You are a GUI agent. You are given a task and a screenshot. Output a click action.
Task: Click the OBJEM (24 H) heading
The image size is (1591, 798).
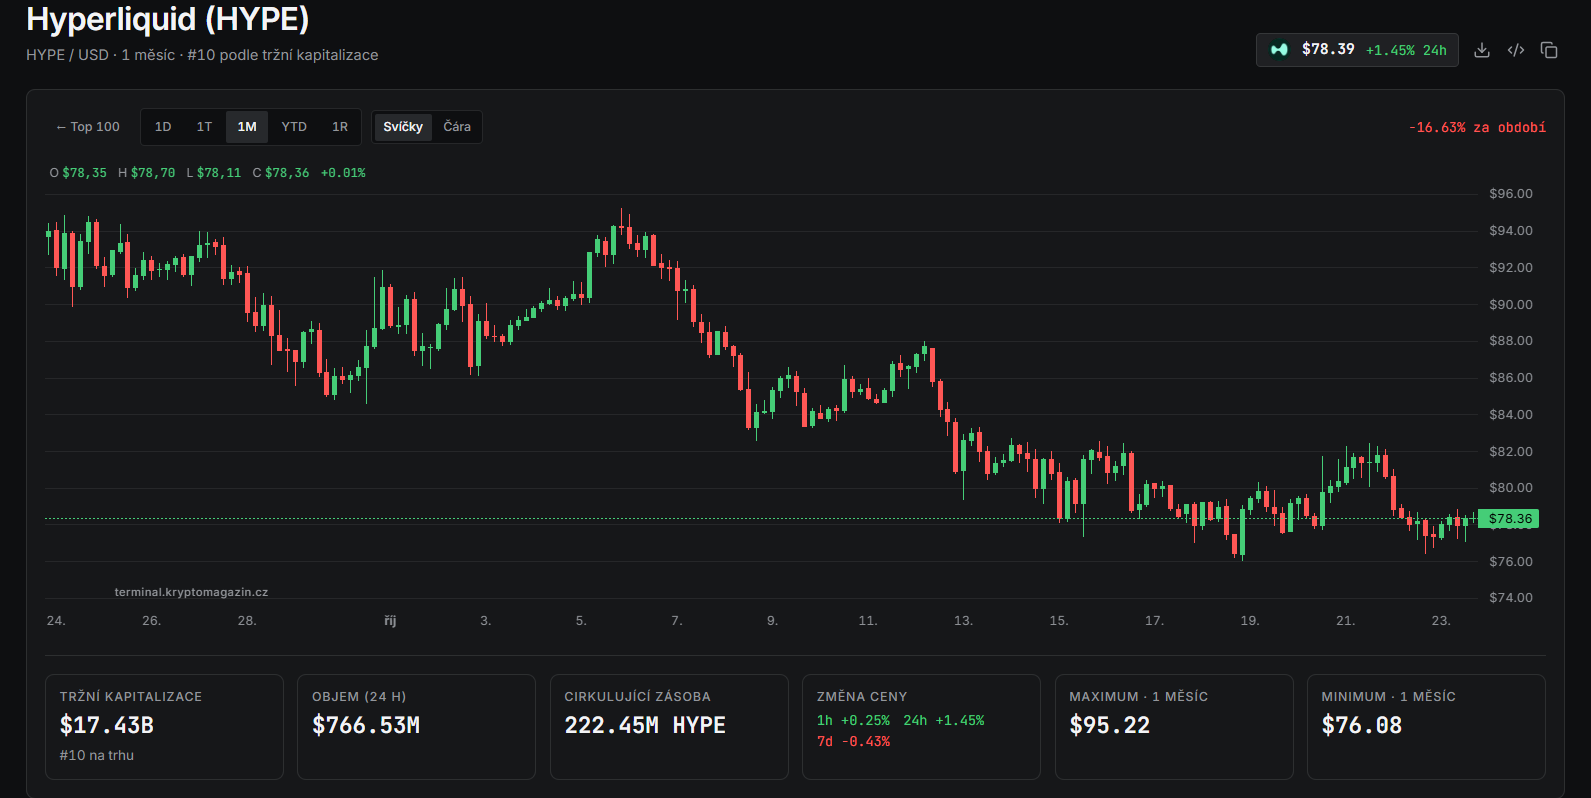click(x=359, y=697)
